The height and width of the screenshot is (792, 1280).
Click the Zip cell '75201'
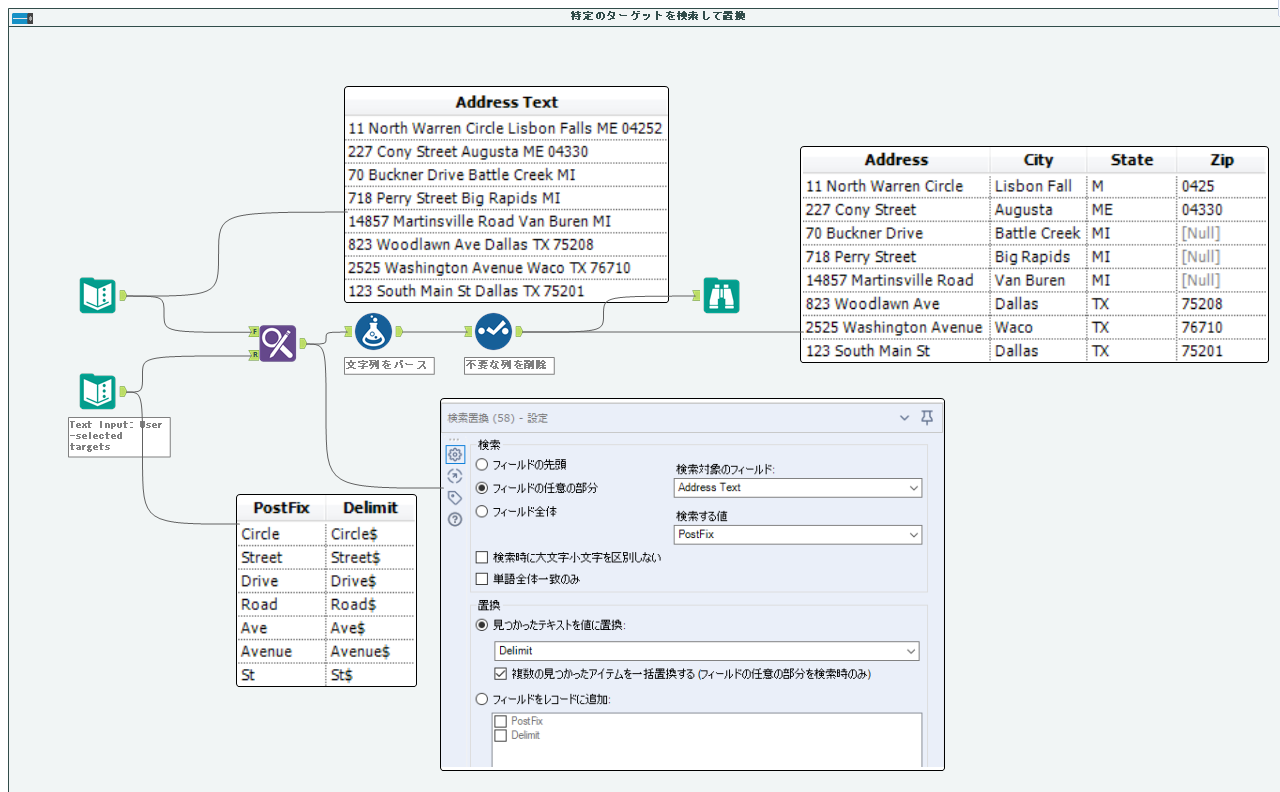1221,351
